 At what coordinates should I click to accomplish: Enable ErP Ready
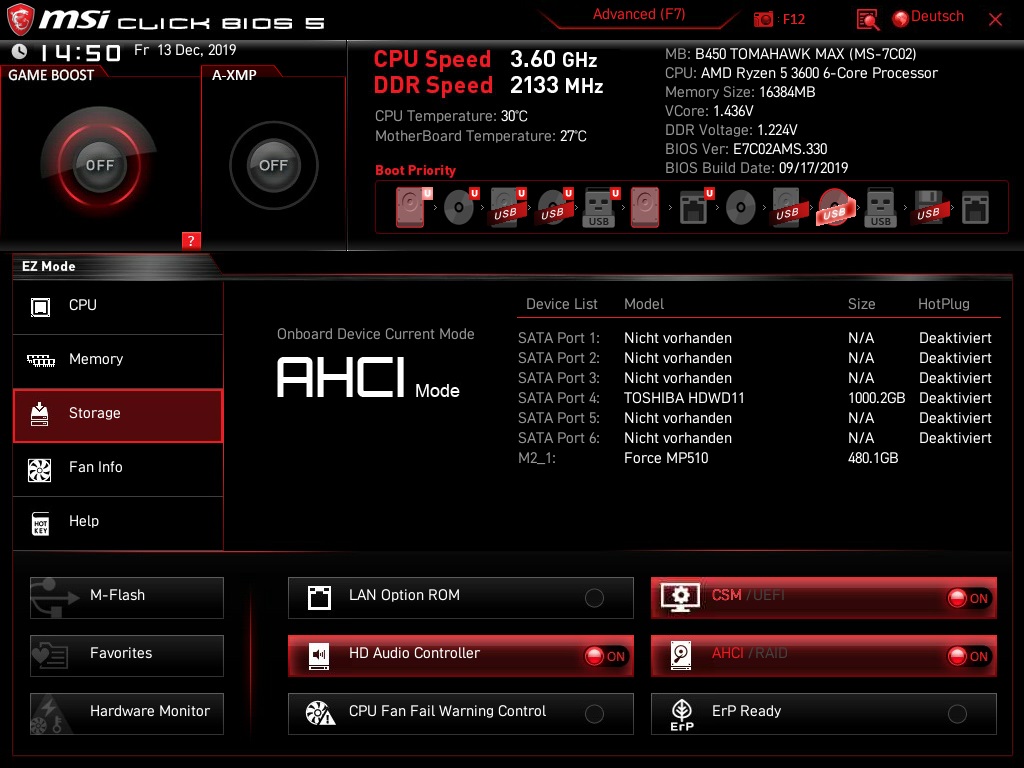coord(824,714)
